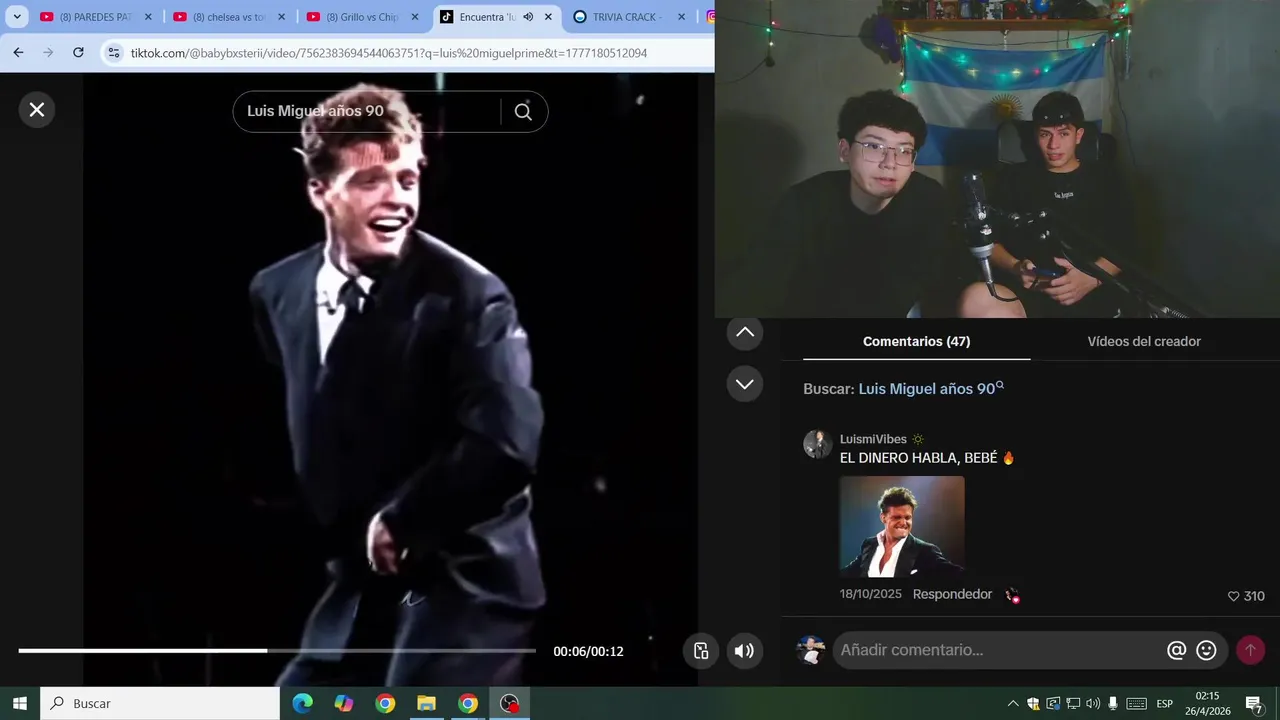The image size is (1280, 720).
Task: Open the first Chrome icon in taskbar
Action: click(x=385, y=703)
